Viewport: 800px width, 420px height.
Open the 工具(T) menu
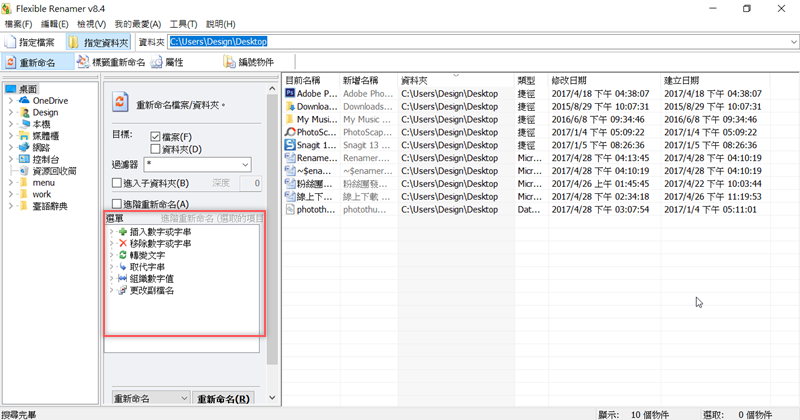click(x=183, y=24)
